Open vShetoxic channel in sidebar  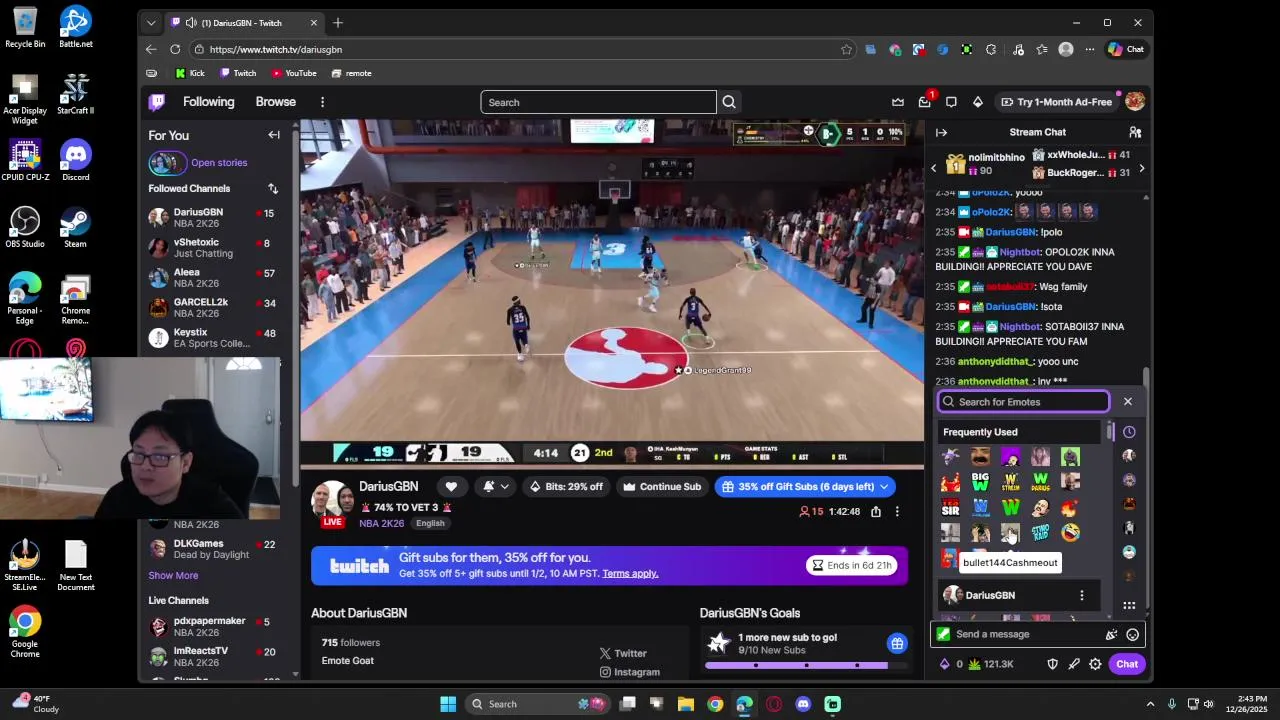[x=212, y=248]
